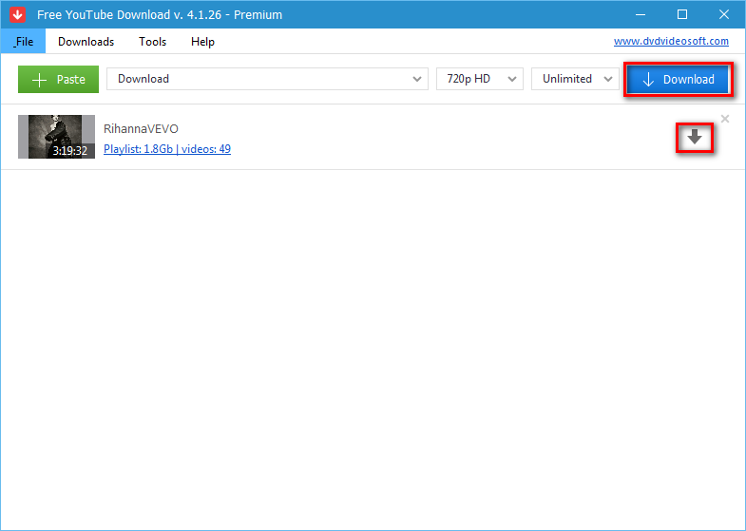Open the Tools menu

pyautogui.click(x=152, y=41)
